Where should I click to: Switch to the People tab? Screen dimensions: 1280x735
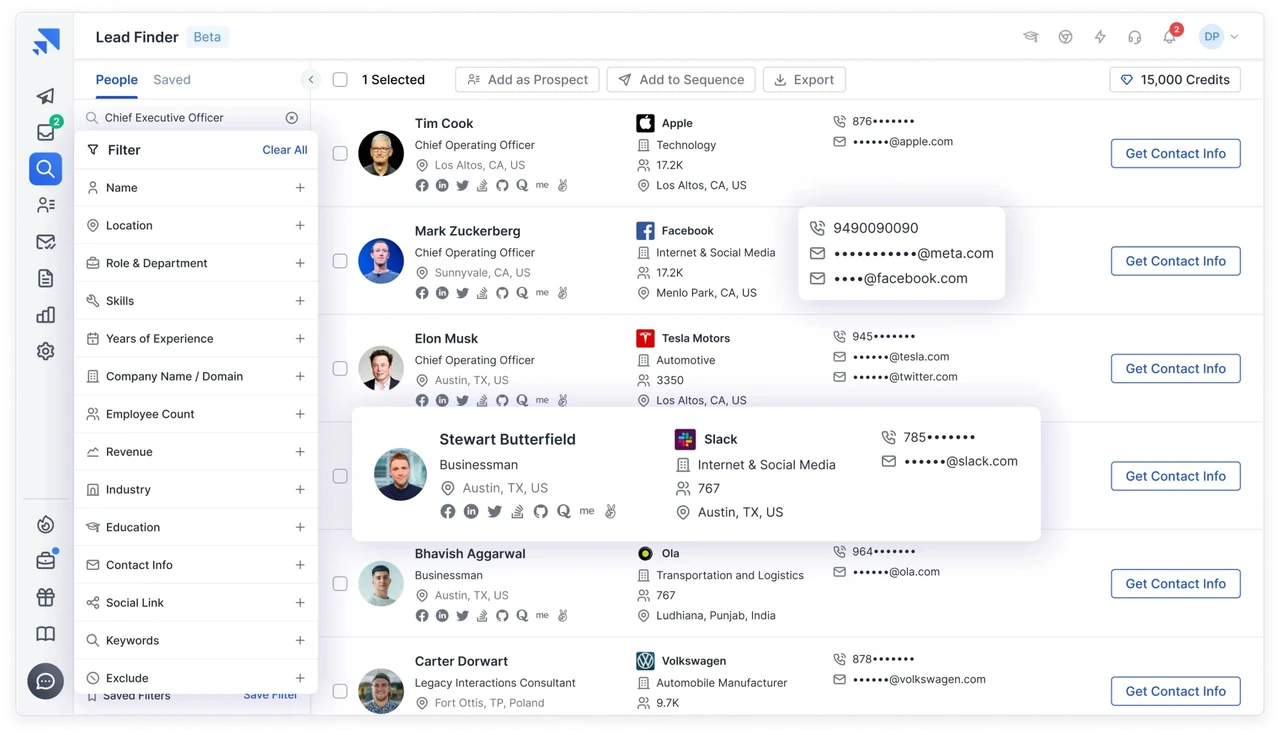click(117, 80)
